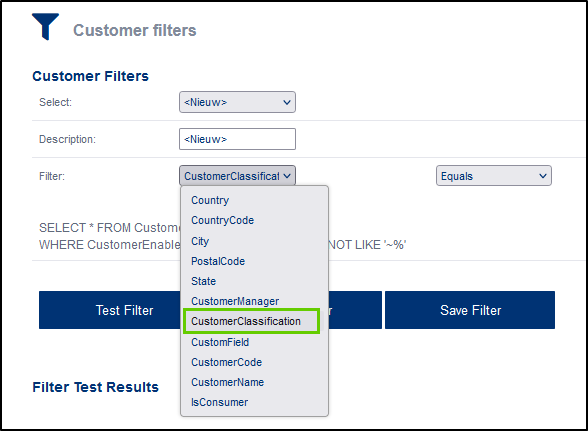Choose the highlighted CustomerClassification option
Screen dimensions: 588x431
251,321
